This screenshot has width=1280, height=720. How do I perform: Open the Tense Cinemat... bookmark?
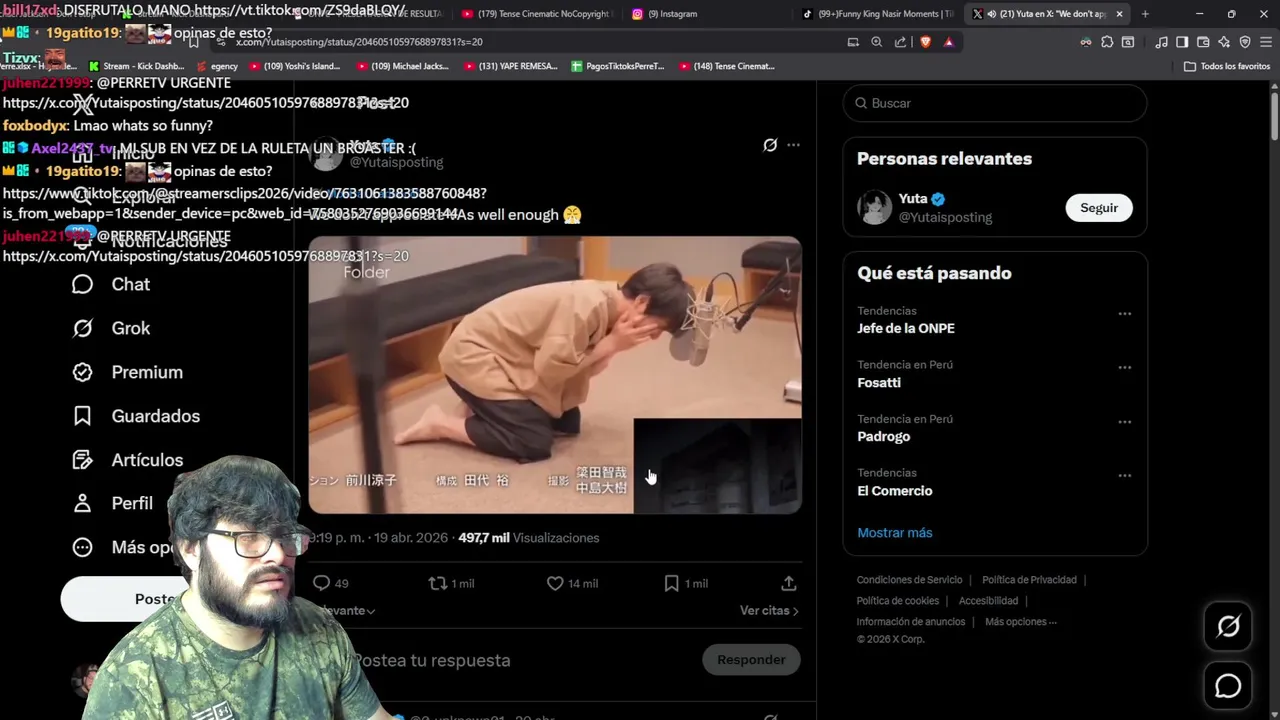(x=727, y=66)
